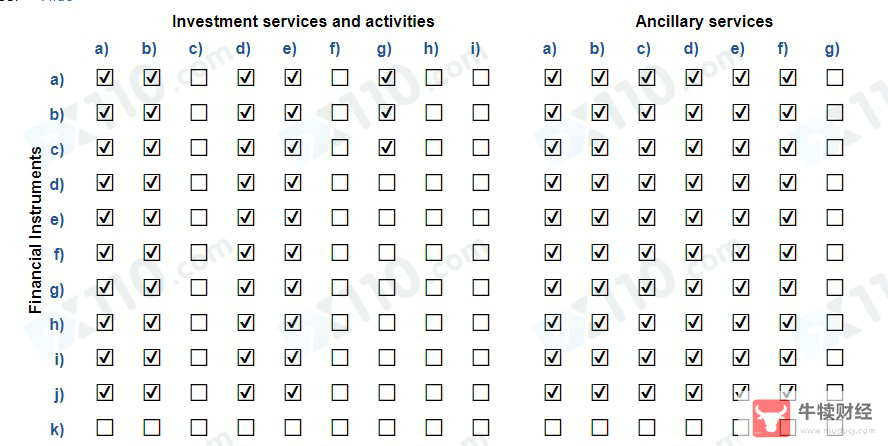Check Ancillary services g) in row a)
The height and width of the screenshot is (446, 888).
pyautogui.click(x=835, y=78)
